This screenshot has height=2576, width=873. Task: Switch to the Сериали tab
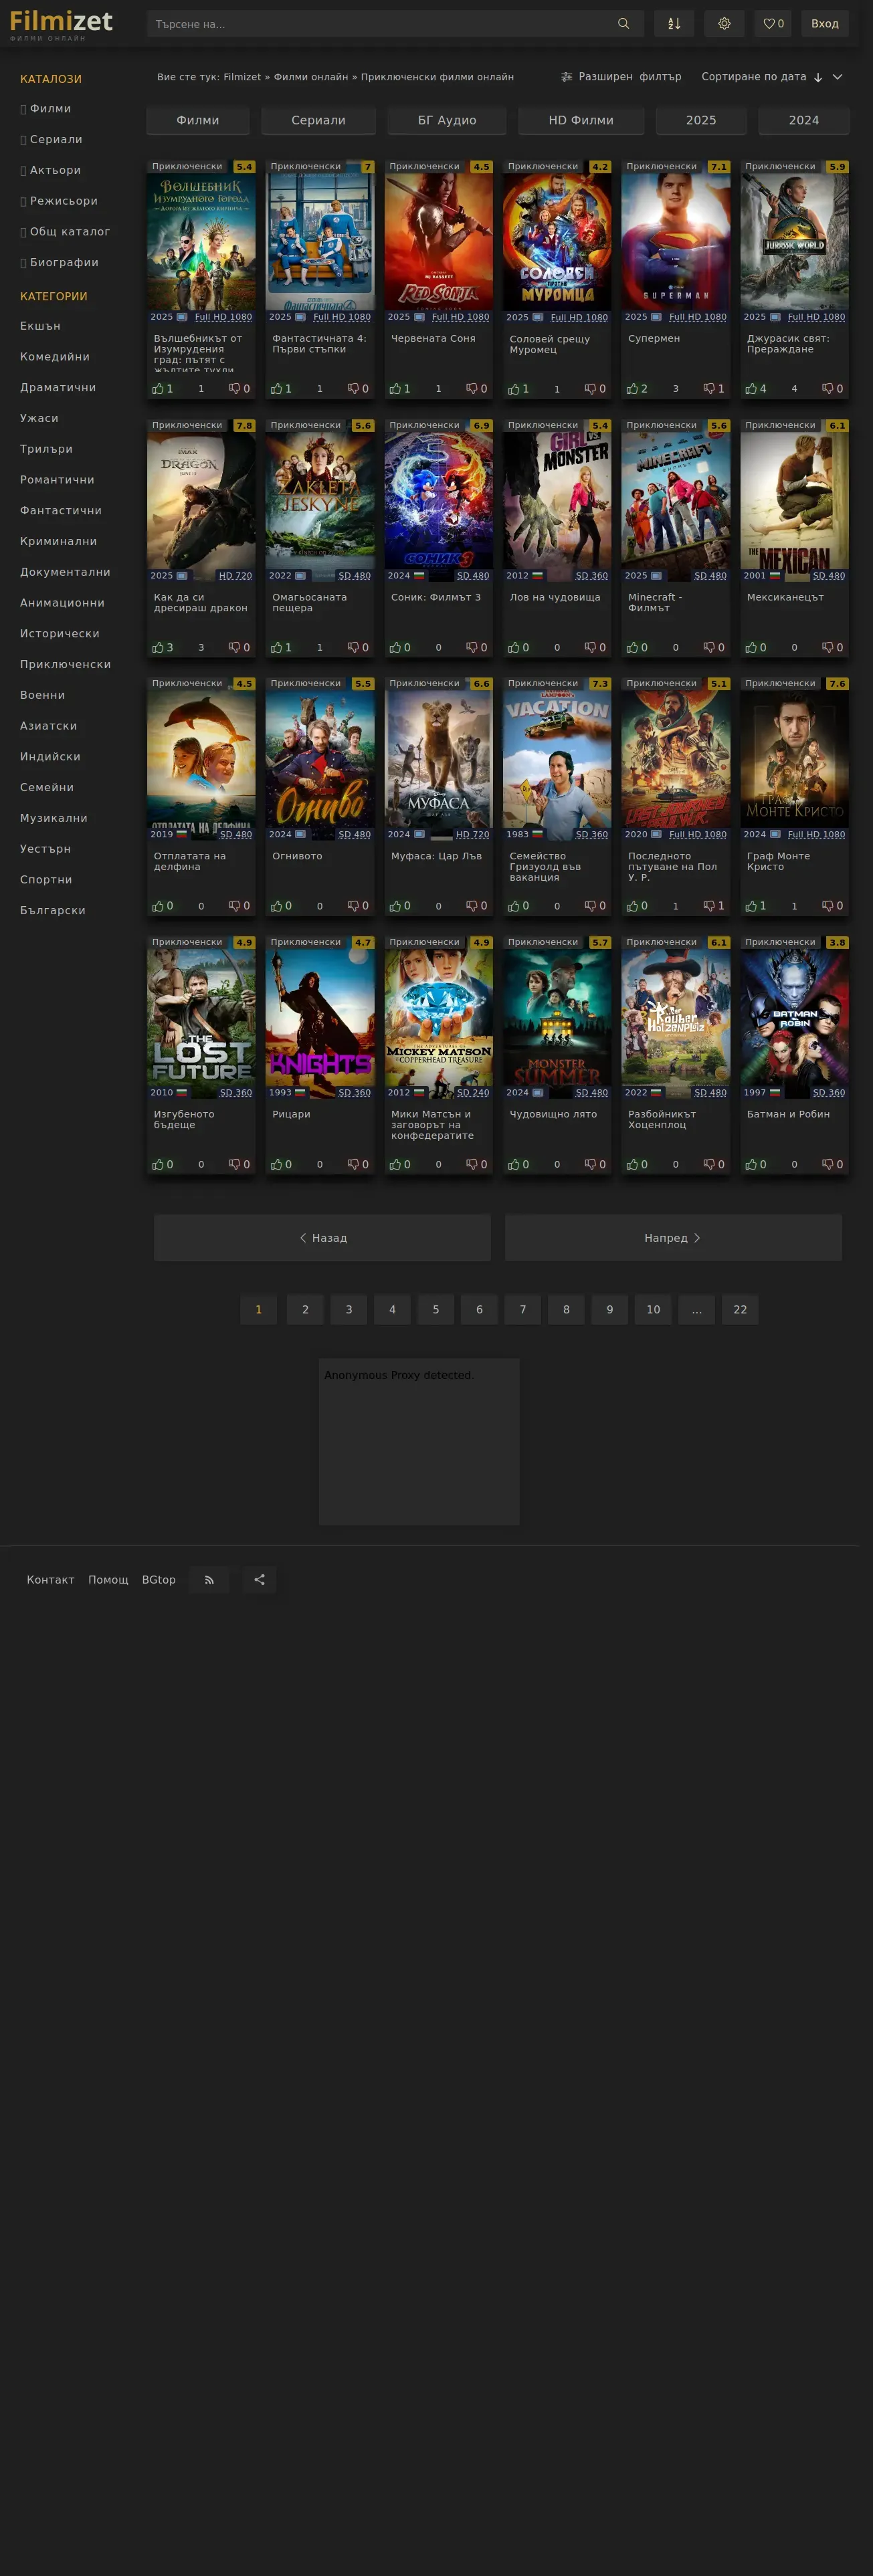click(x=318, y=120)
